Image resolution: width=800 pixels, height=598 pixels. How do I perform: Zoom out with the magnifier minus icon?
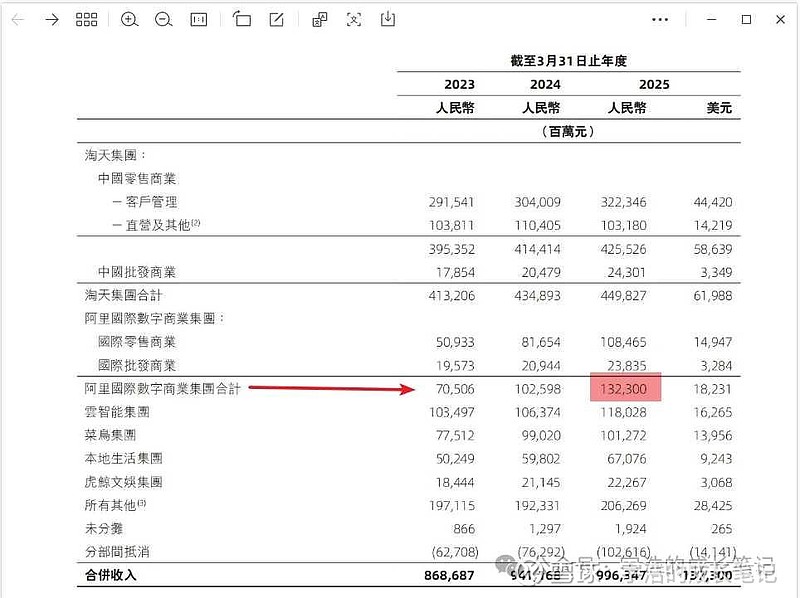[x=164, y=20]
